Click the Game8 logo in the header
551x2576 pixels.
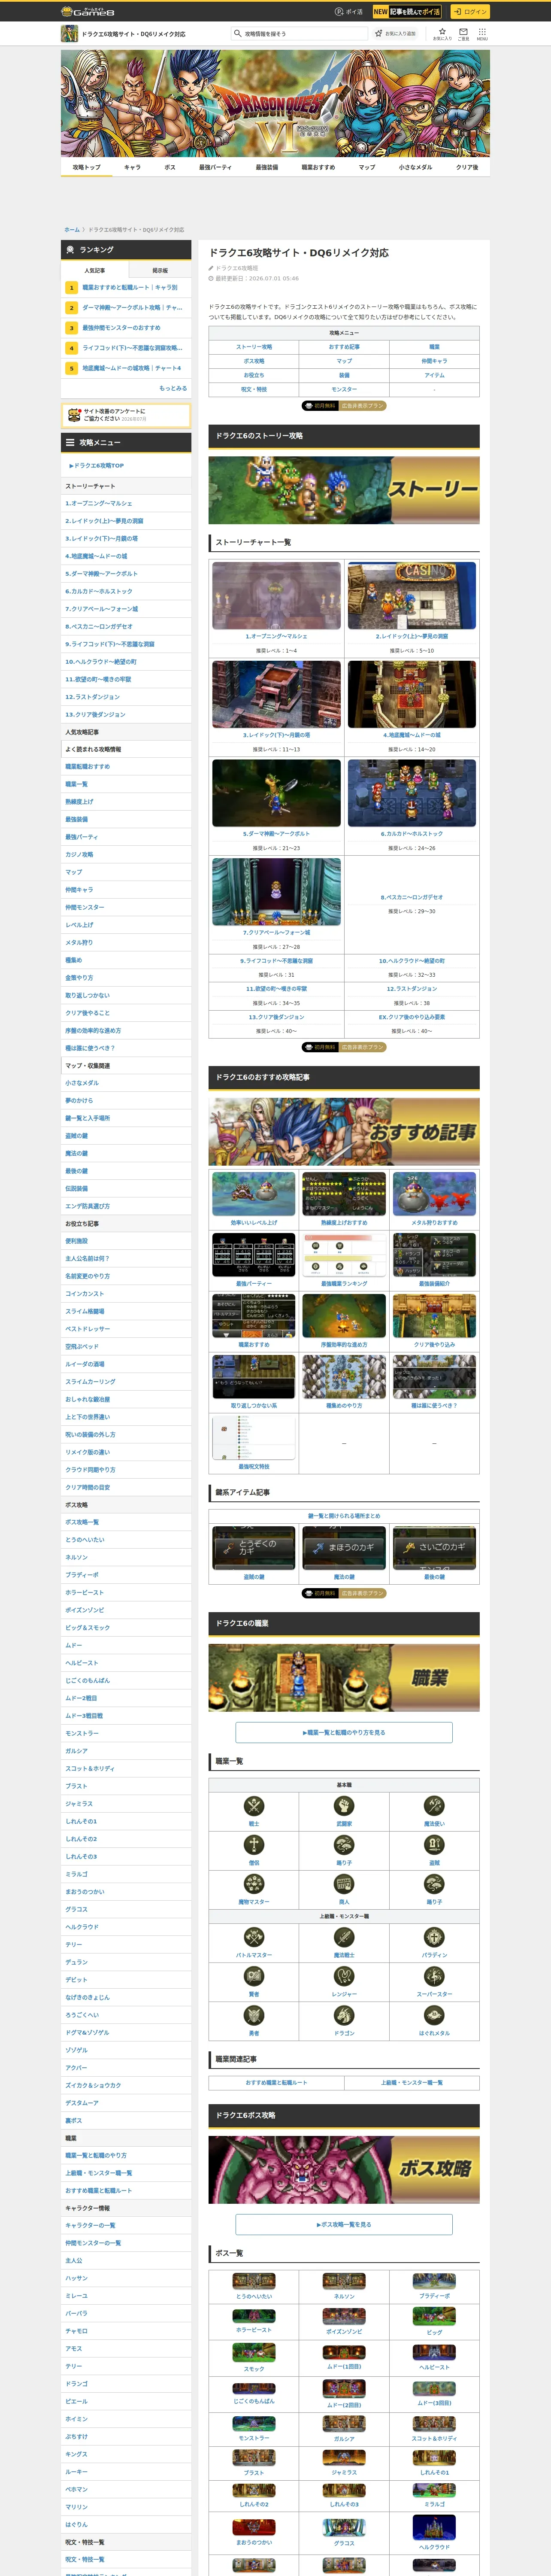87,12
